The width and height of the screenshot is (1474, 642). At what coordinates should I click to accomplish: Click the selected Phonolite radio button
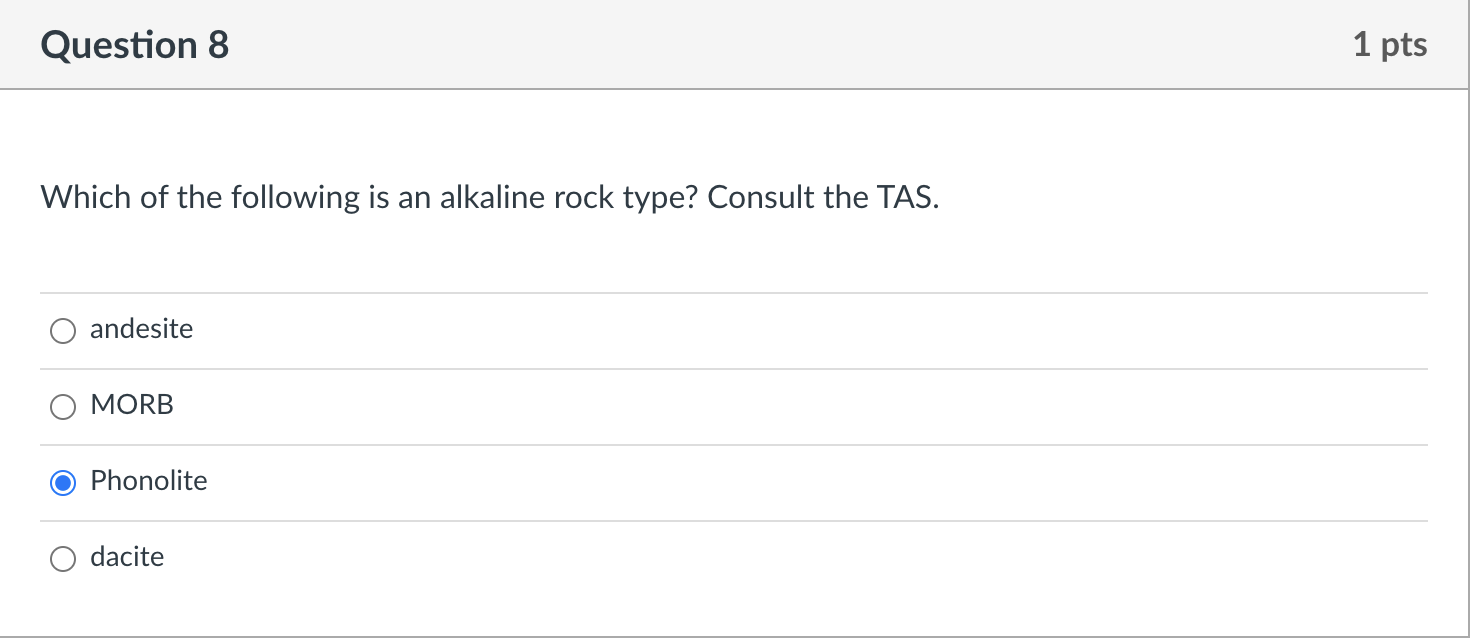(63, 483)
